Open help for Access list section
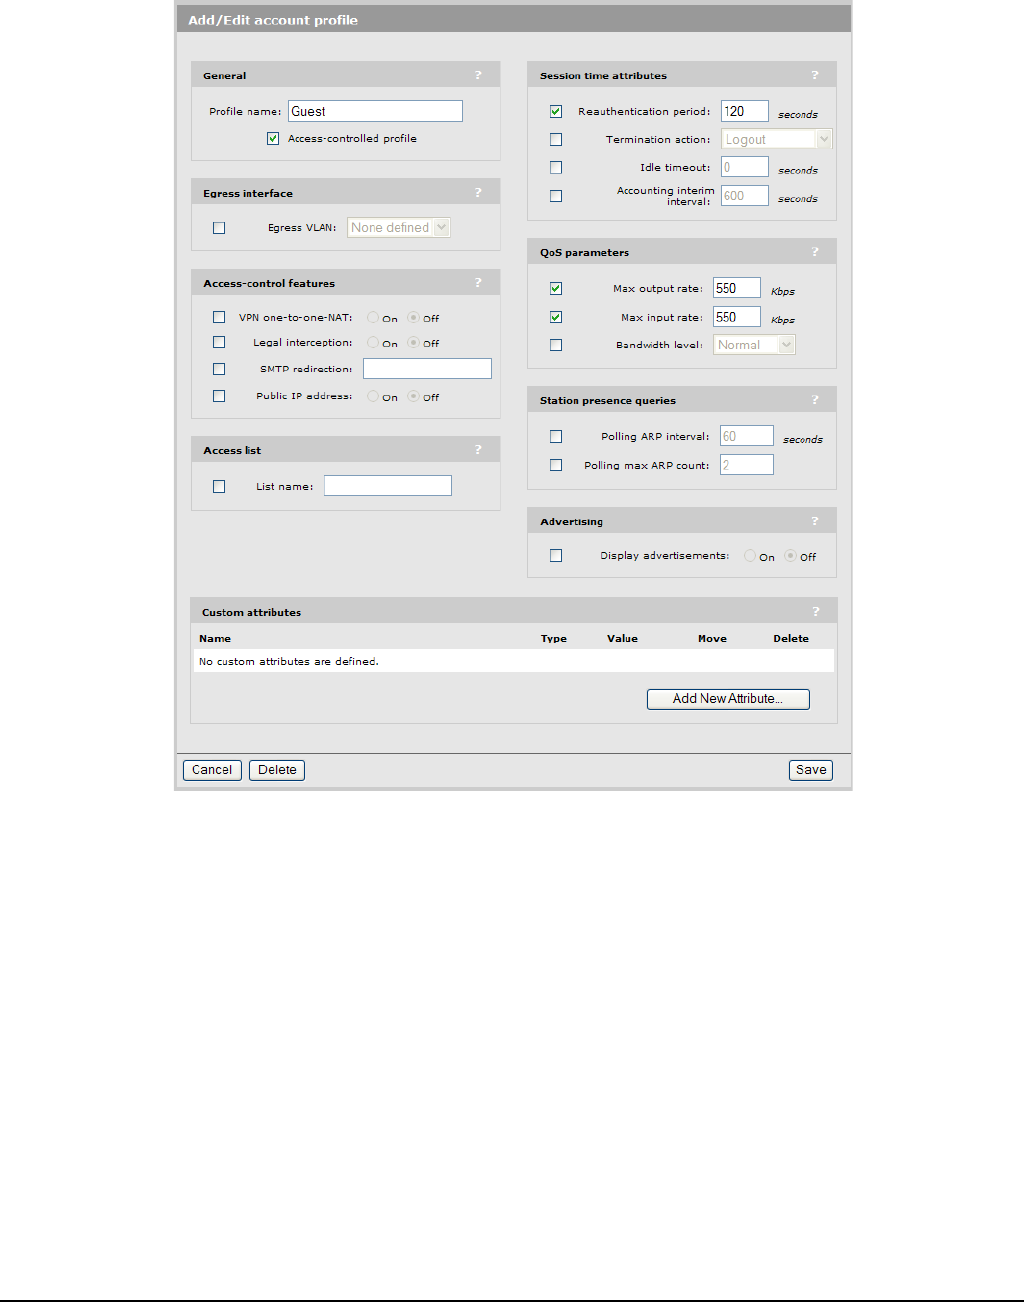Viewport: 1024px width, 1302px height. click(x=478, y=449)
